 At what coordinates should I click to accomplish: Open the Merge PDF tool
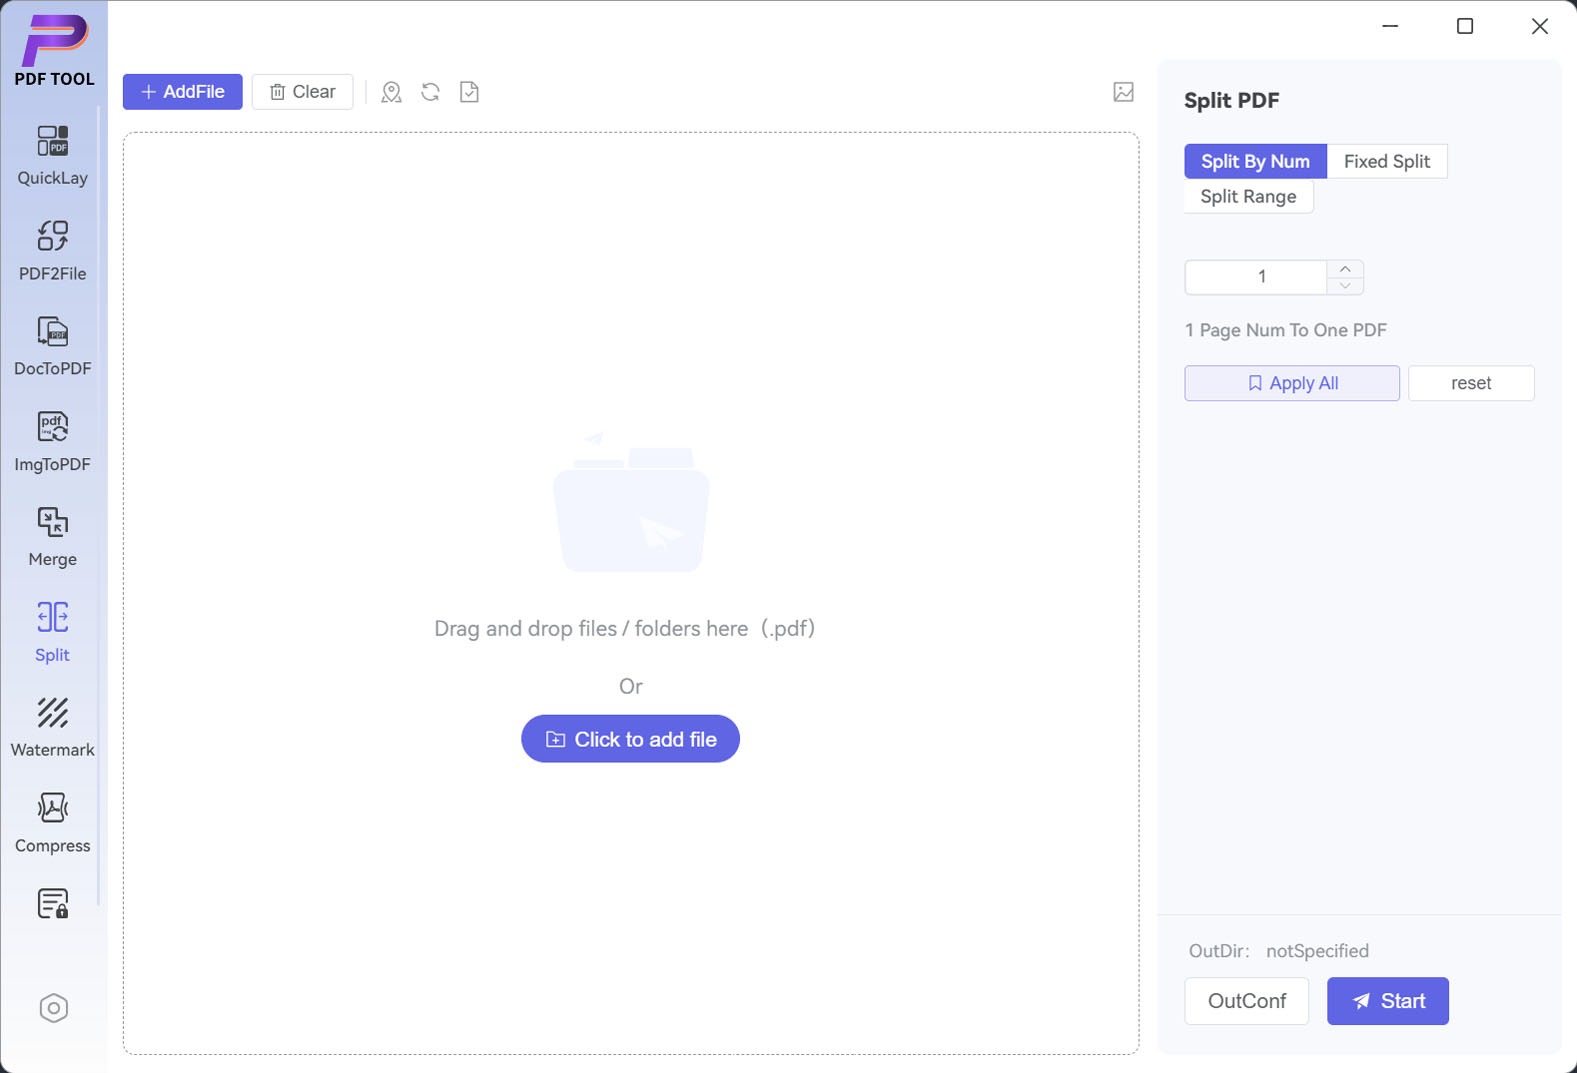[52, 537]
